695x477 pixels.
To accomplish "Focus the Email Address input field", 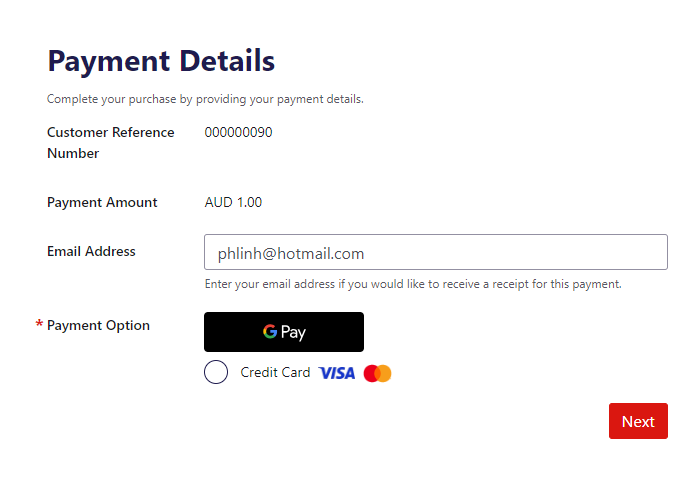I will coord(435,253).
